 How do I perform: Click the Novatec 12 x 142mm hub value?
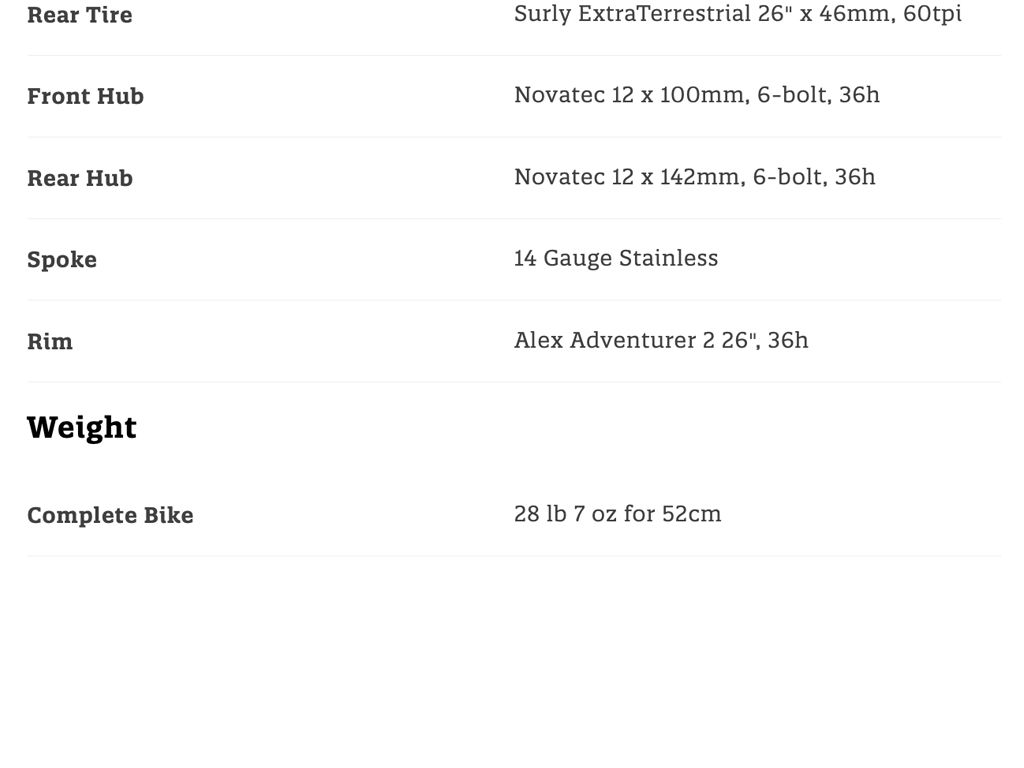tap(694, 177)
